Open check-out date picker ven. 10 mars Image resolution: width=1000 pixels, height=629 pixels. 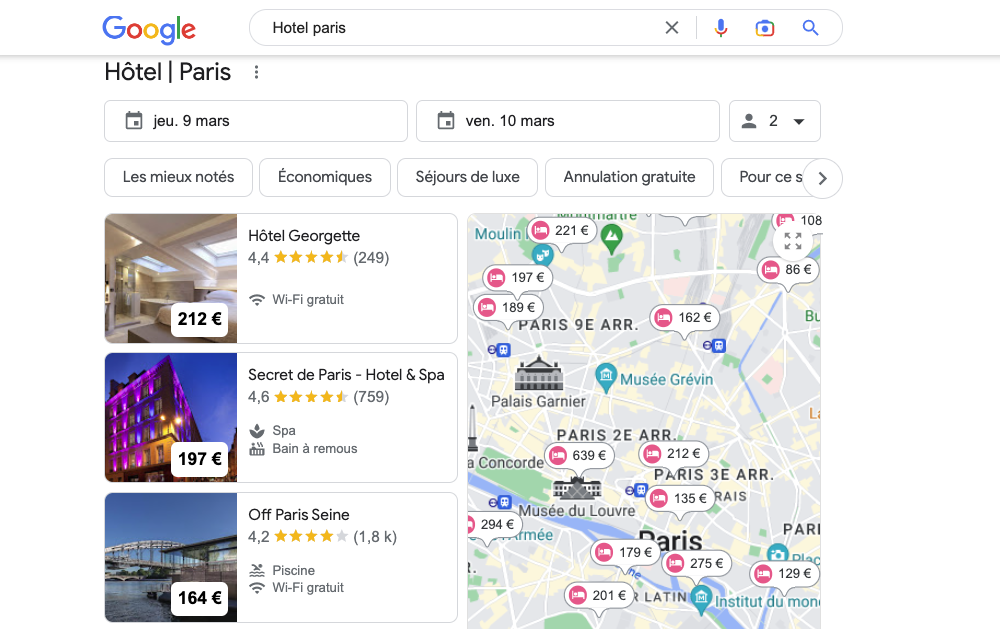[568, 121]
